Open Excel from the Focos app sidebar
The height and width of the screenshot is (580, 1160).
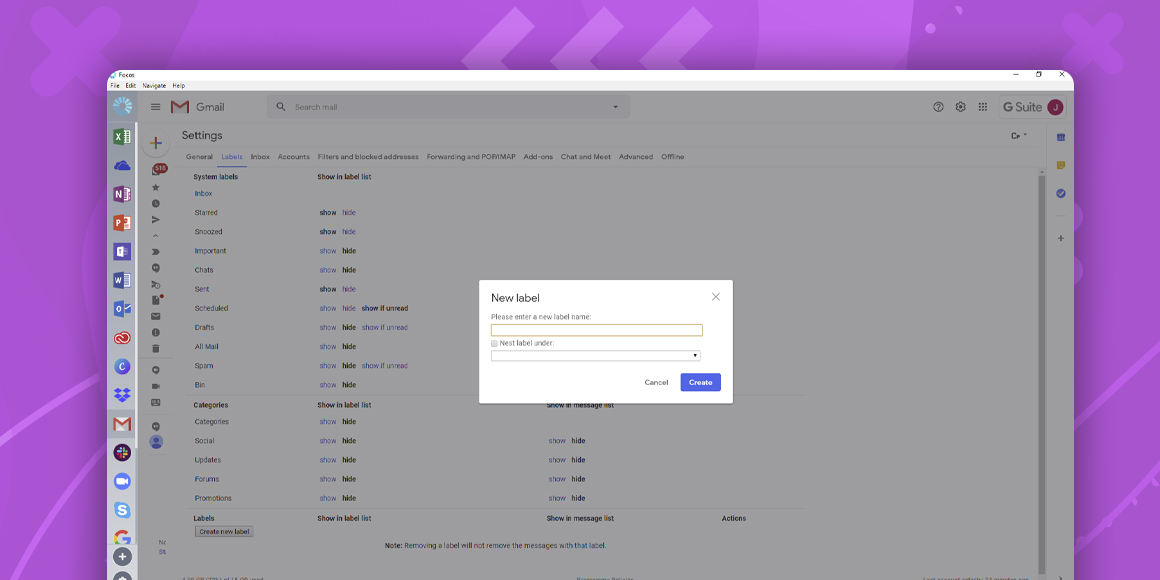122,137
